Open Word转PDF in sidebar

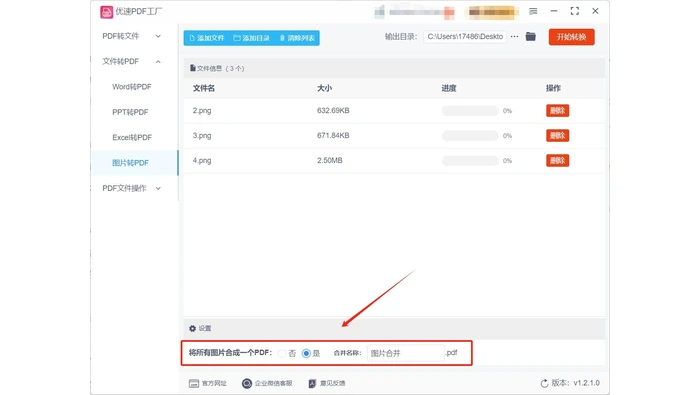[132, 87]
